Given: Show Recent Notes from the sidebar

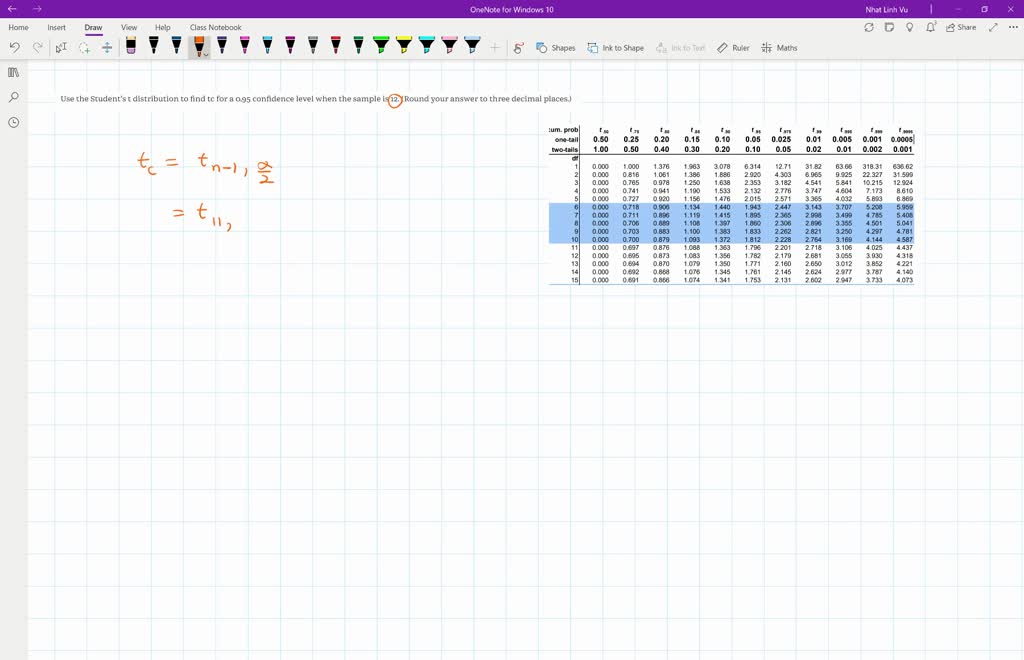Looking at the screenshot, I should pyautogui.click(x=13, y=122).
